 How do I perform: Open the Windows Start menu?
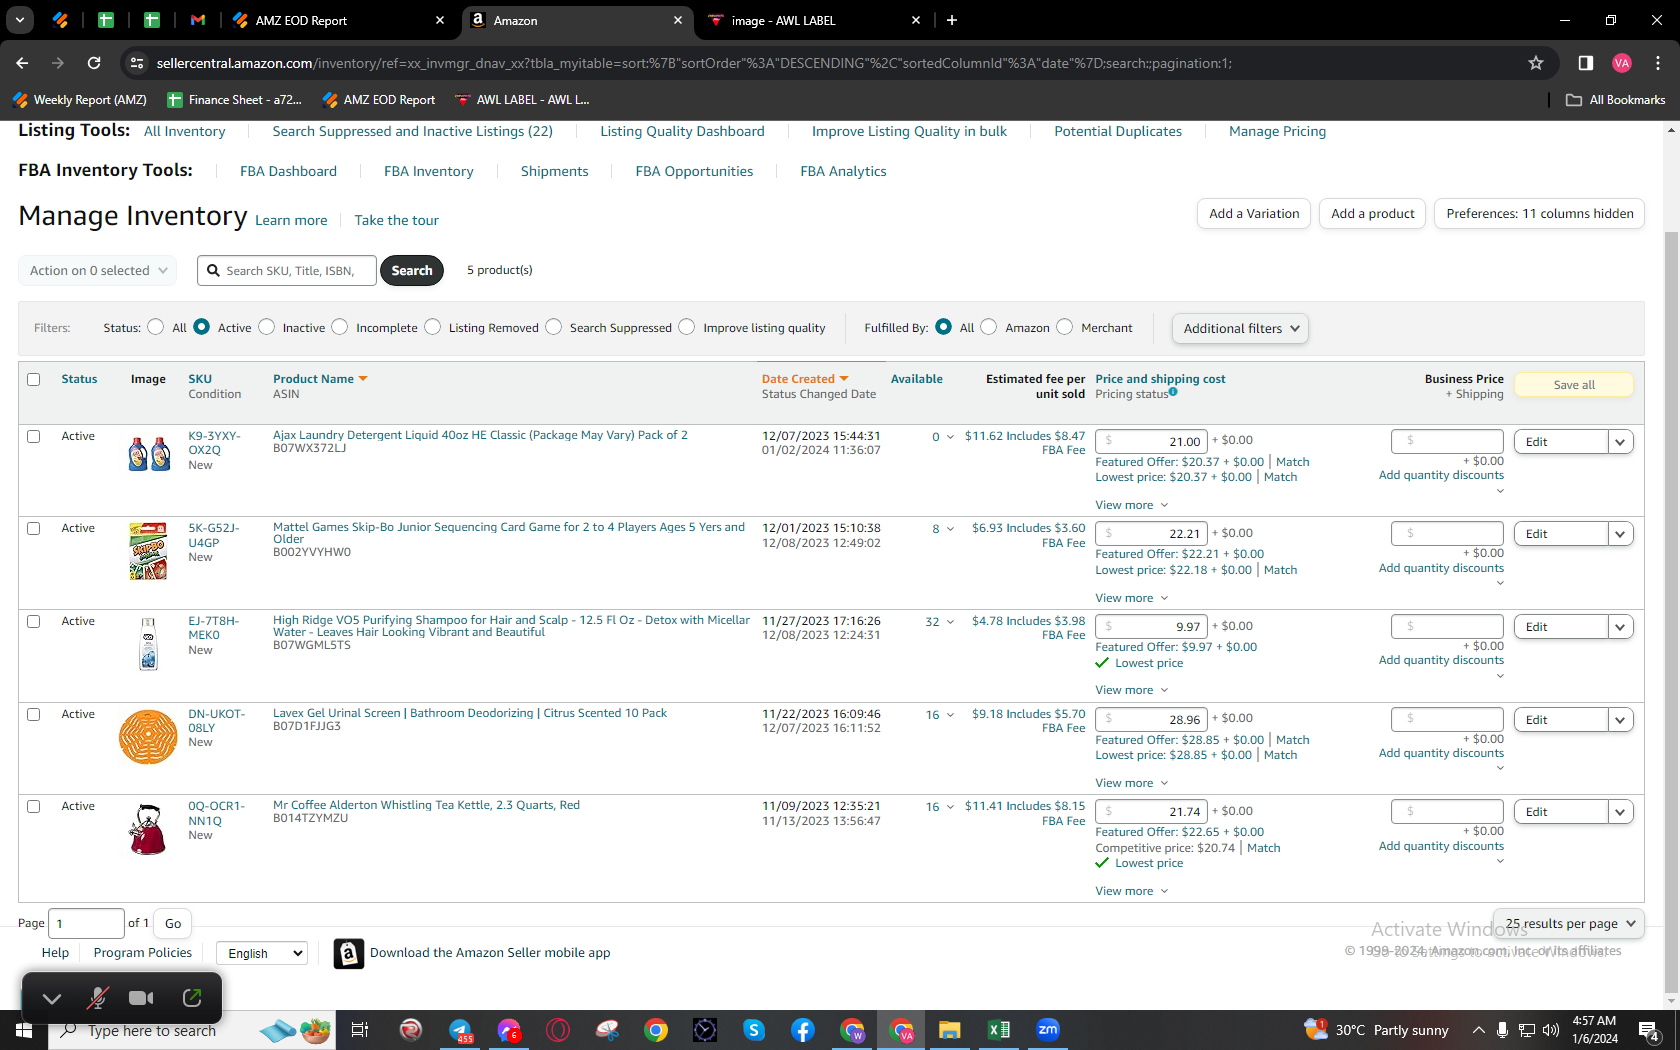(x=24, y=1030)
